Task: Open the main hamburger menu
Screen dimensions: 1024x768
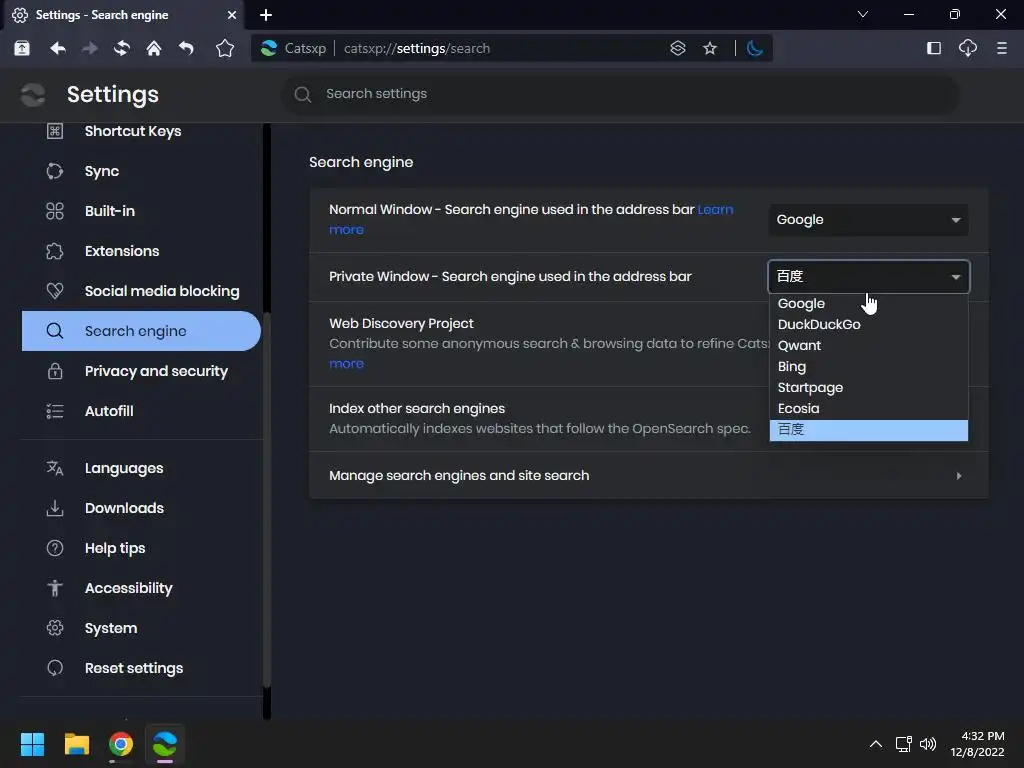Action: pos(1002,48)
